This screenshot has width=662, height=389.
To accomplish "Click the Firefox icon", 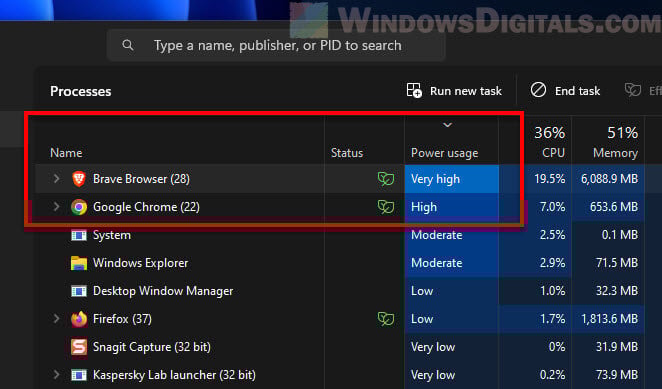I will [79, 319].
